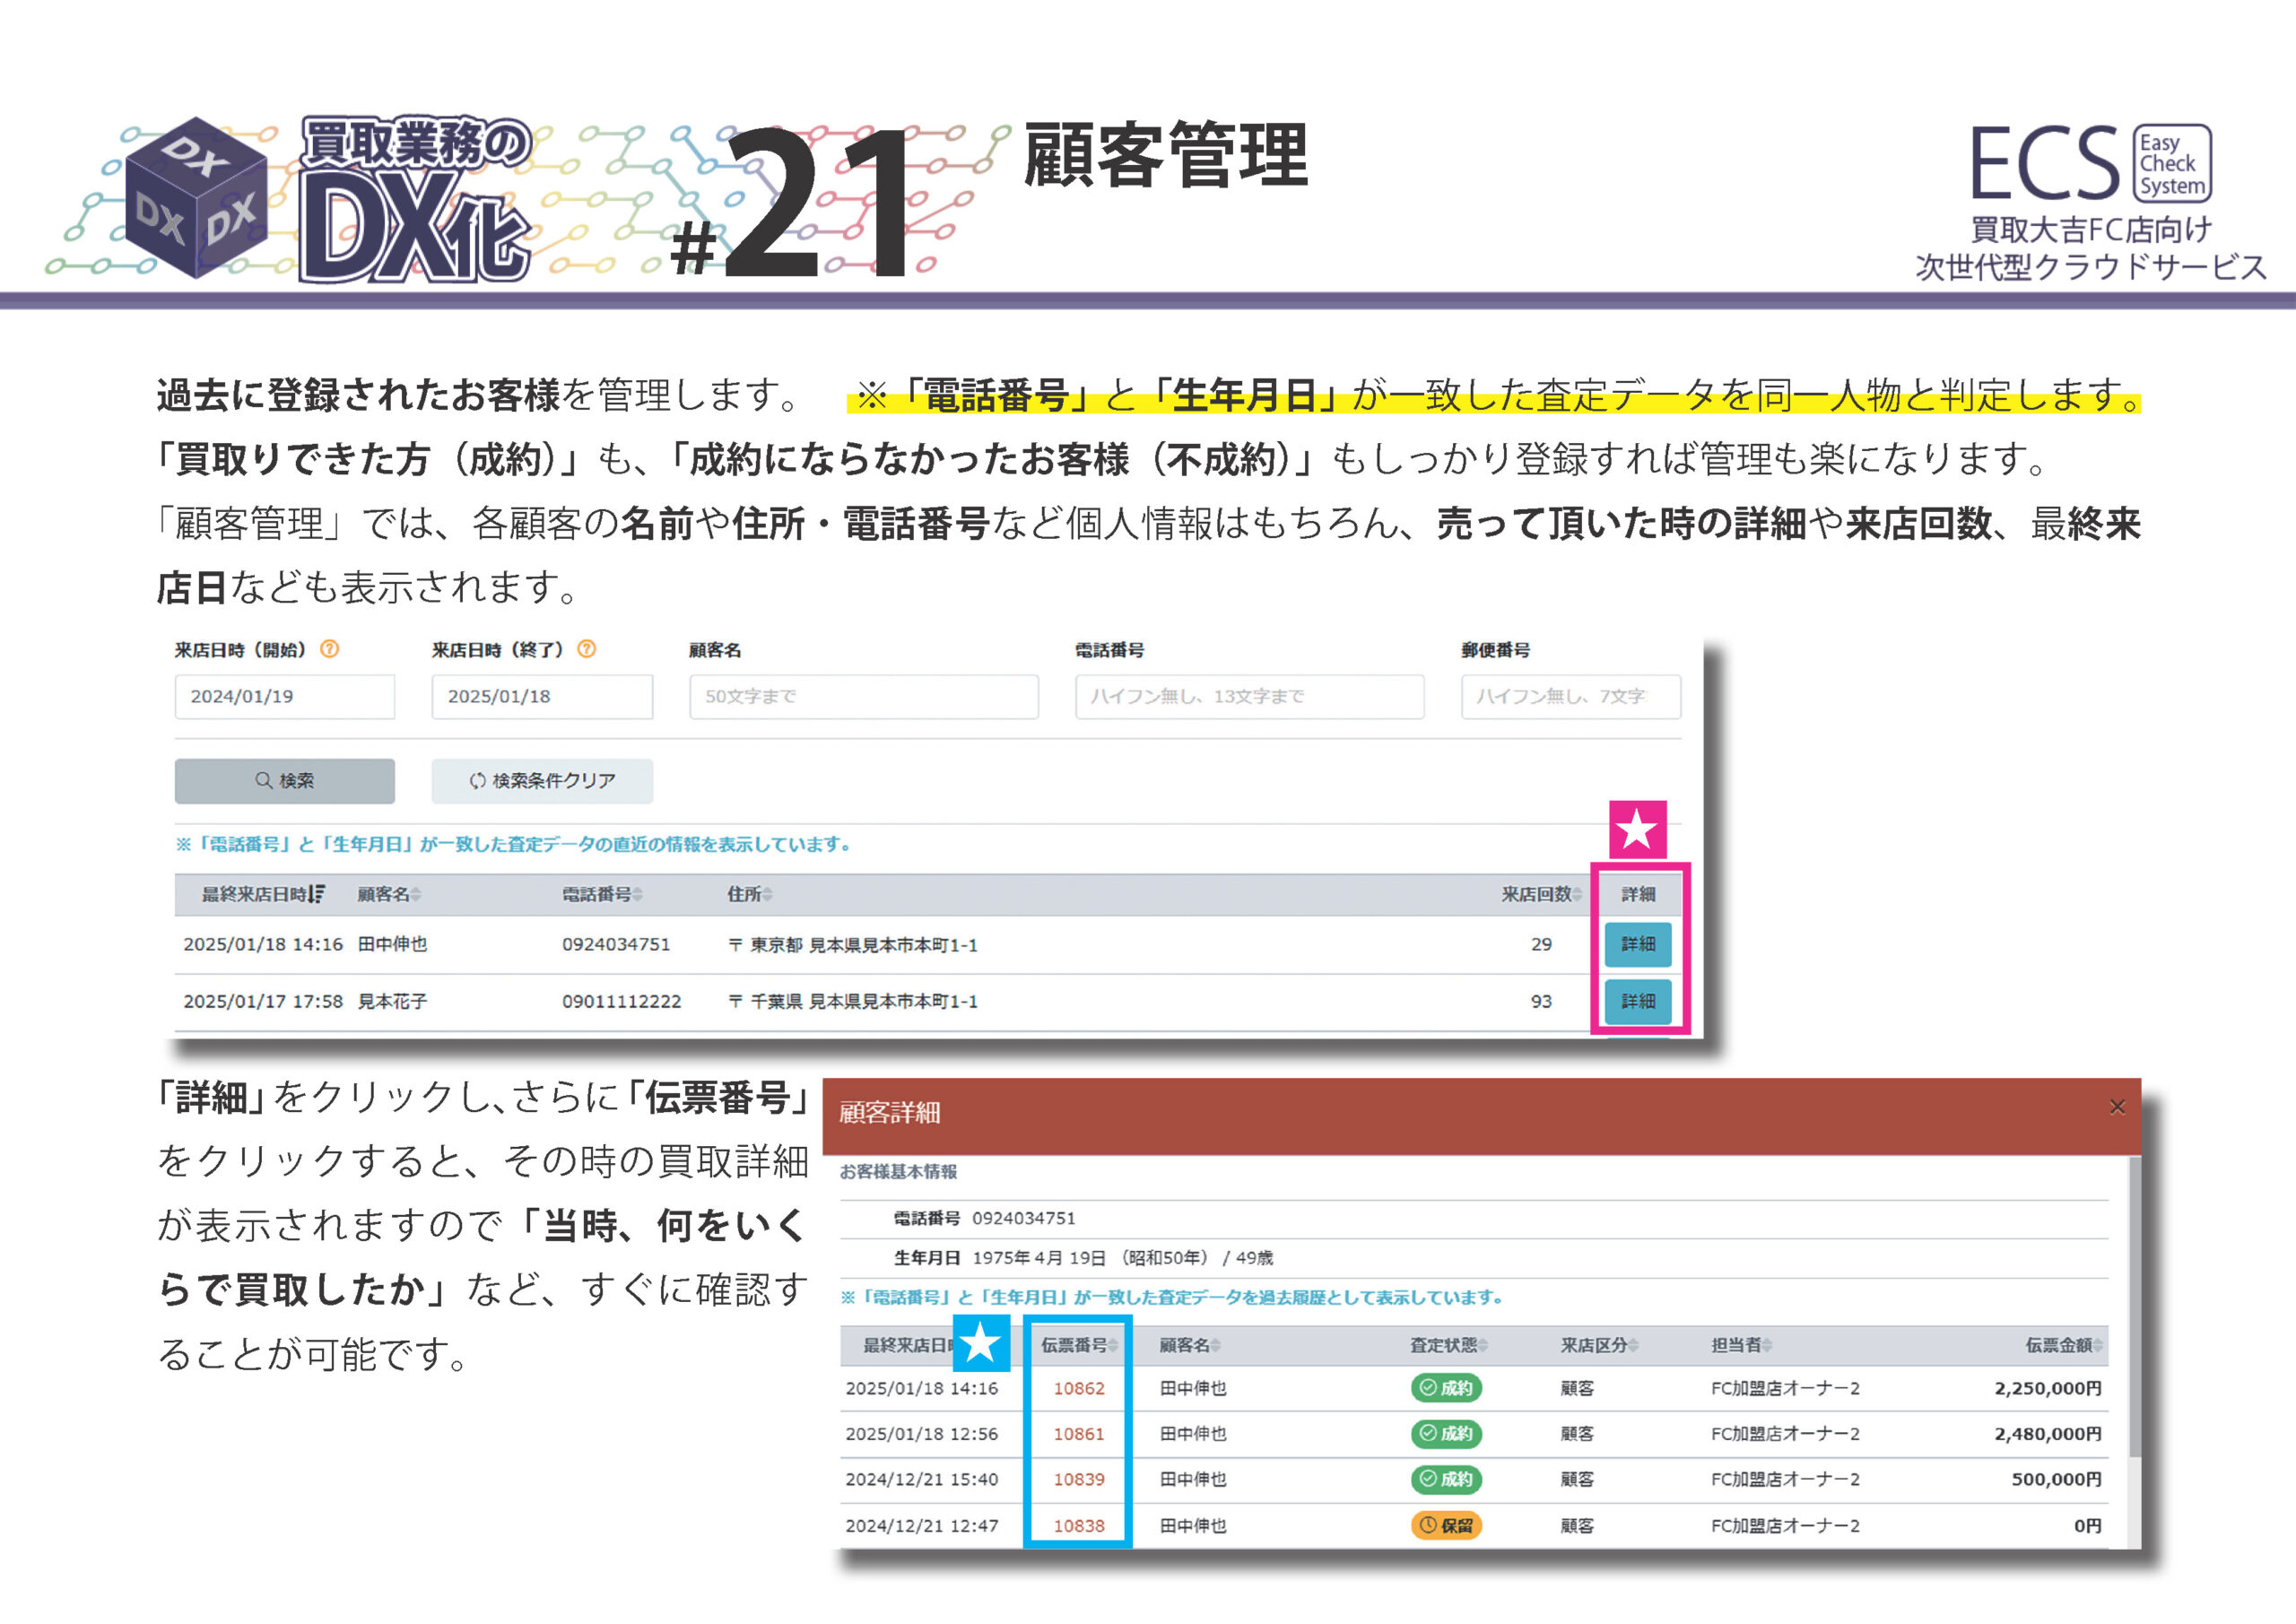2296x1624 pixels.
Task: Click the 顧客名 search input field
Action: tap(863, 697)
